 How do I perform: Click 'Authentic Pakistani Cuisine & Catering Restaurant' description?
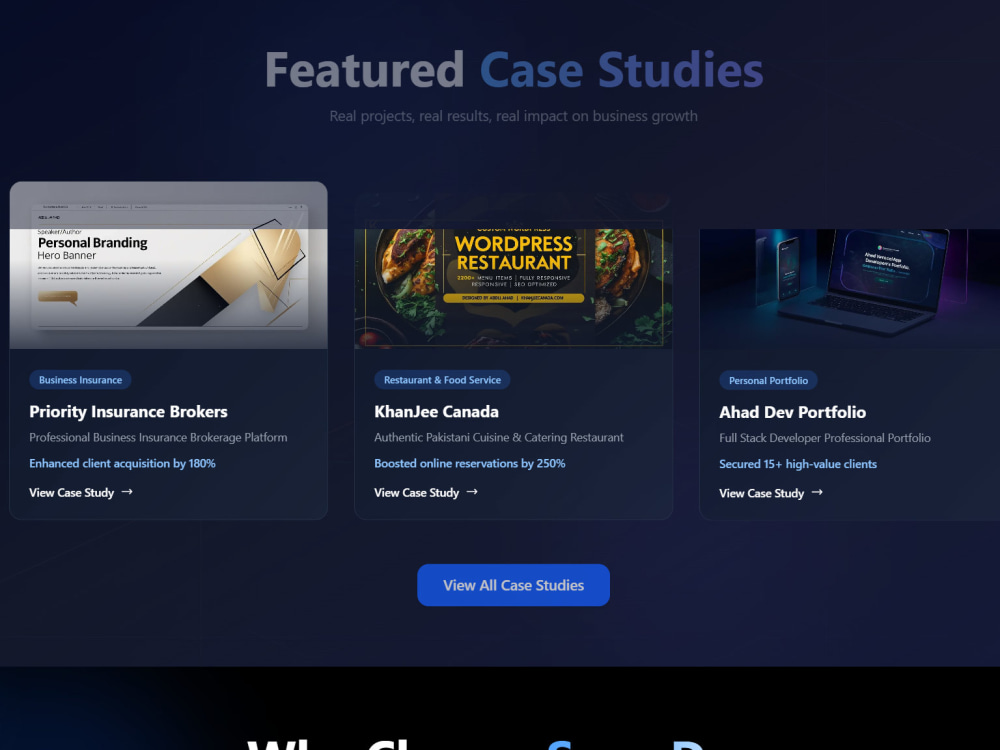pos(499,438)
